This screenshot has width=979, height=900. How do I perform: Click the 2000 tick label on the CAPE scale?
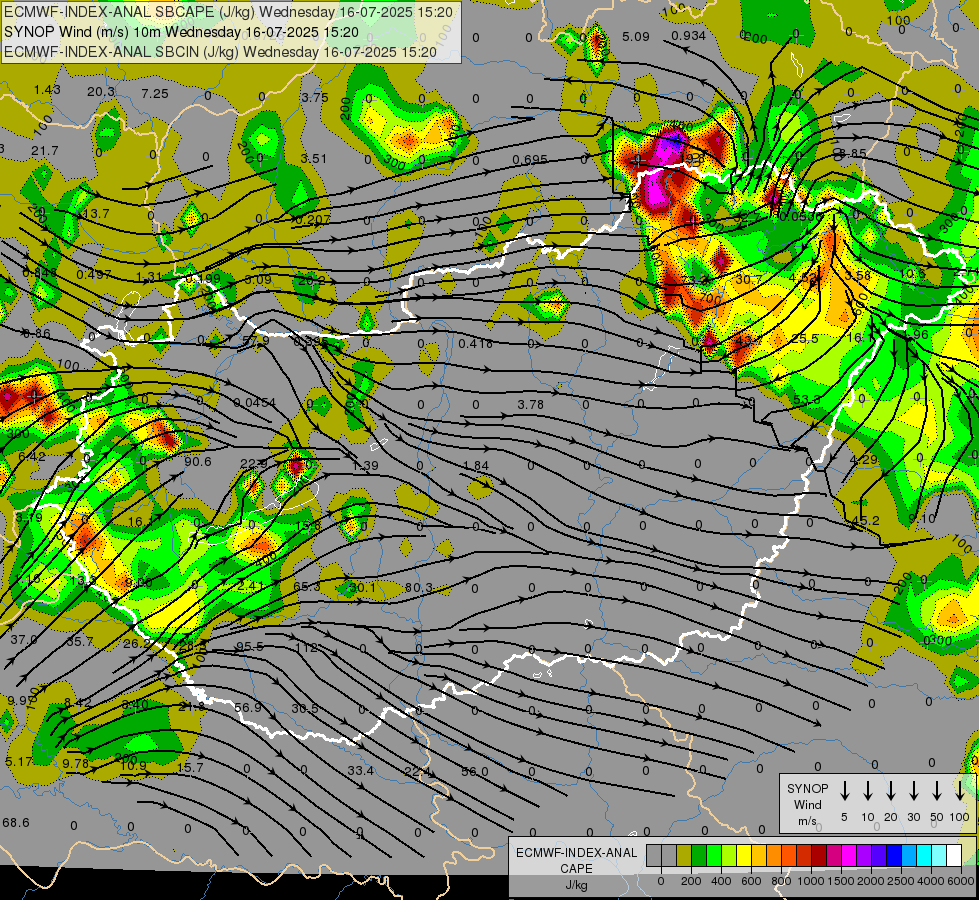tap(871, 881)
